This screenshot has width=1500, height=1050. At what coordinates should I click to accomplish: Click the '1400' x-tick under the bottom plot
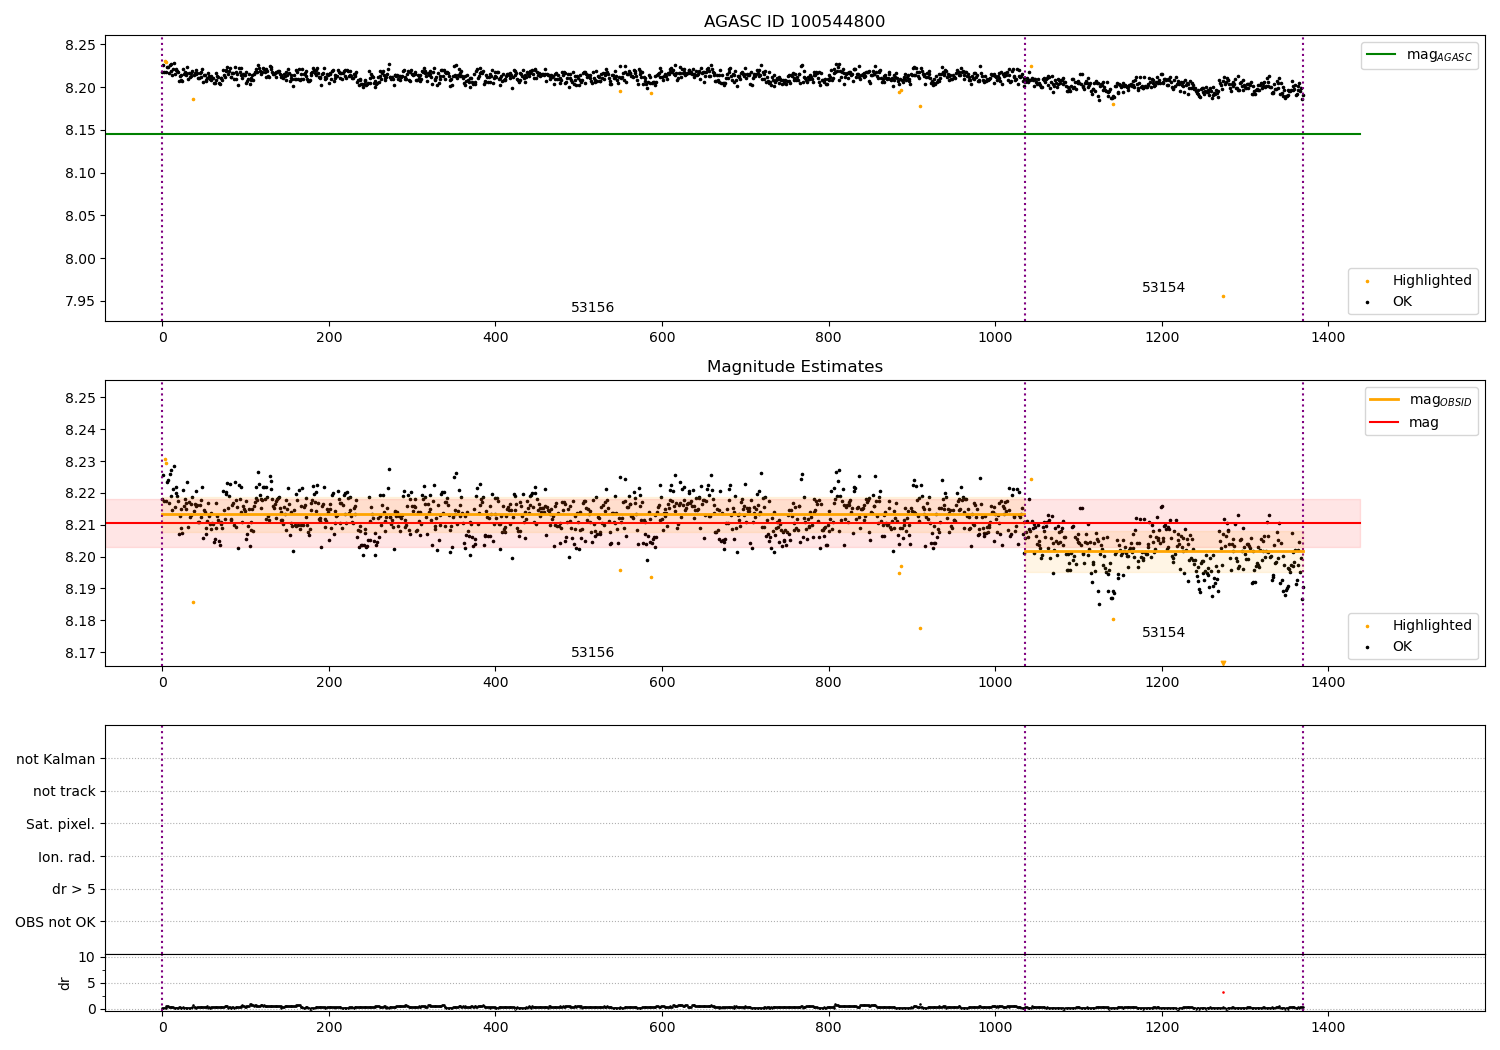tap(1328, 1027)
